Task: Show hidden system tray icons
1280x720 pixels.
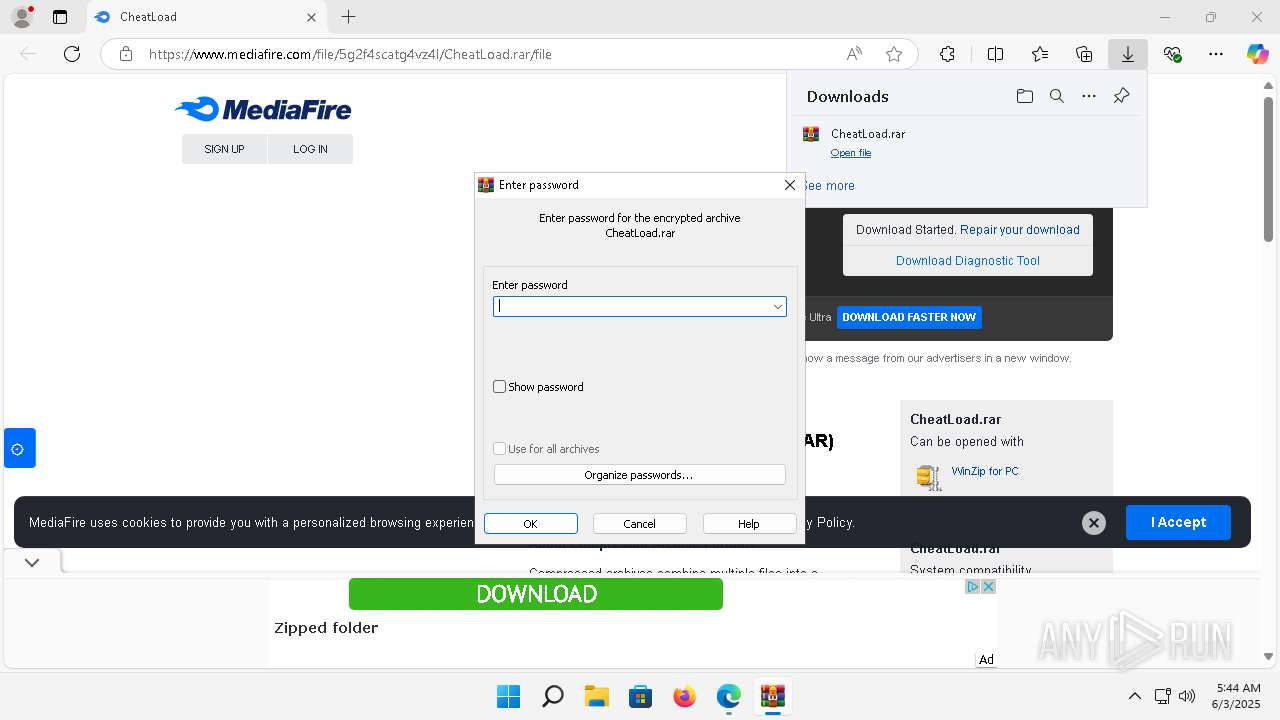Action: pyautogui.click(x=1134, y=696)
